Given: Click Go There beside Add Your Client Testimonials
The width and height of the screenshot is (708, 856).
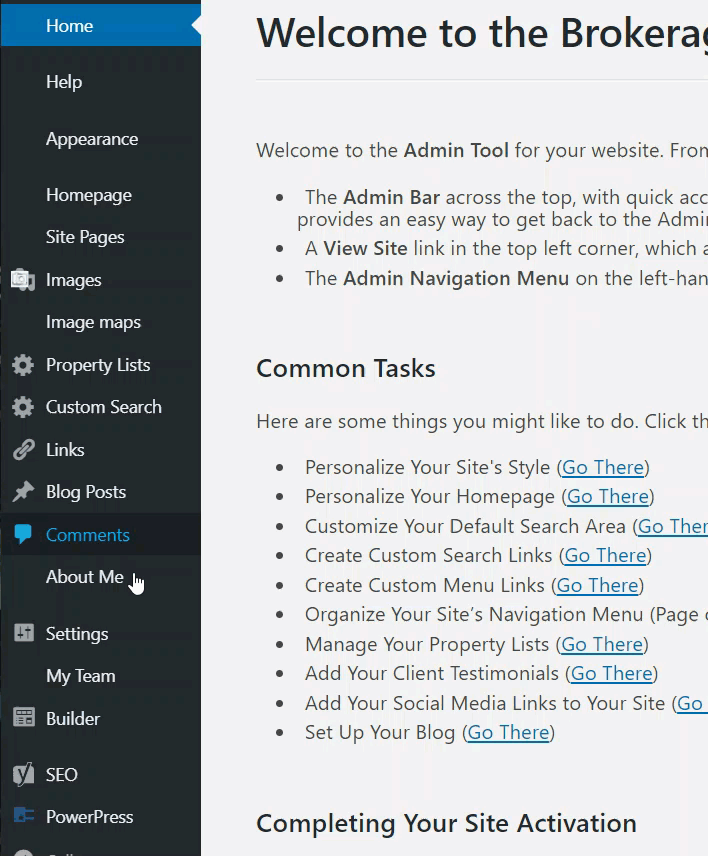Looking at the screenshot, I should click(x=611, y=673).
